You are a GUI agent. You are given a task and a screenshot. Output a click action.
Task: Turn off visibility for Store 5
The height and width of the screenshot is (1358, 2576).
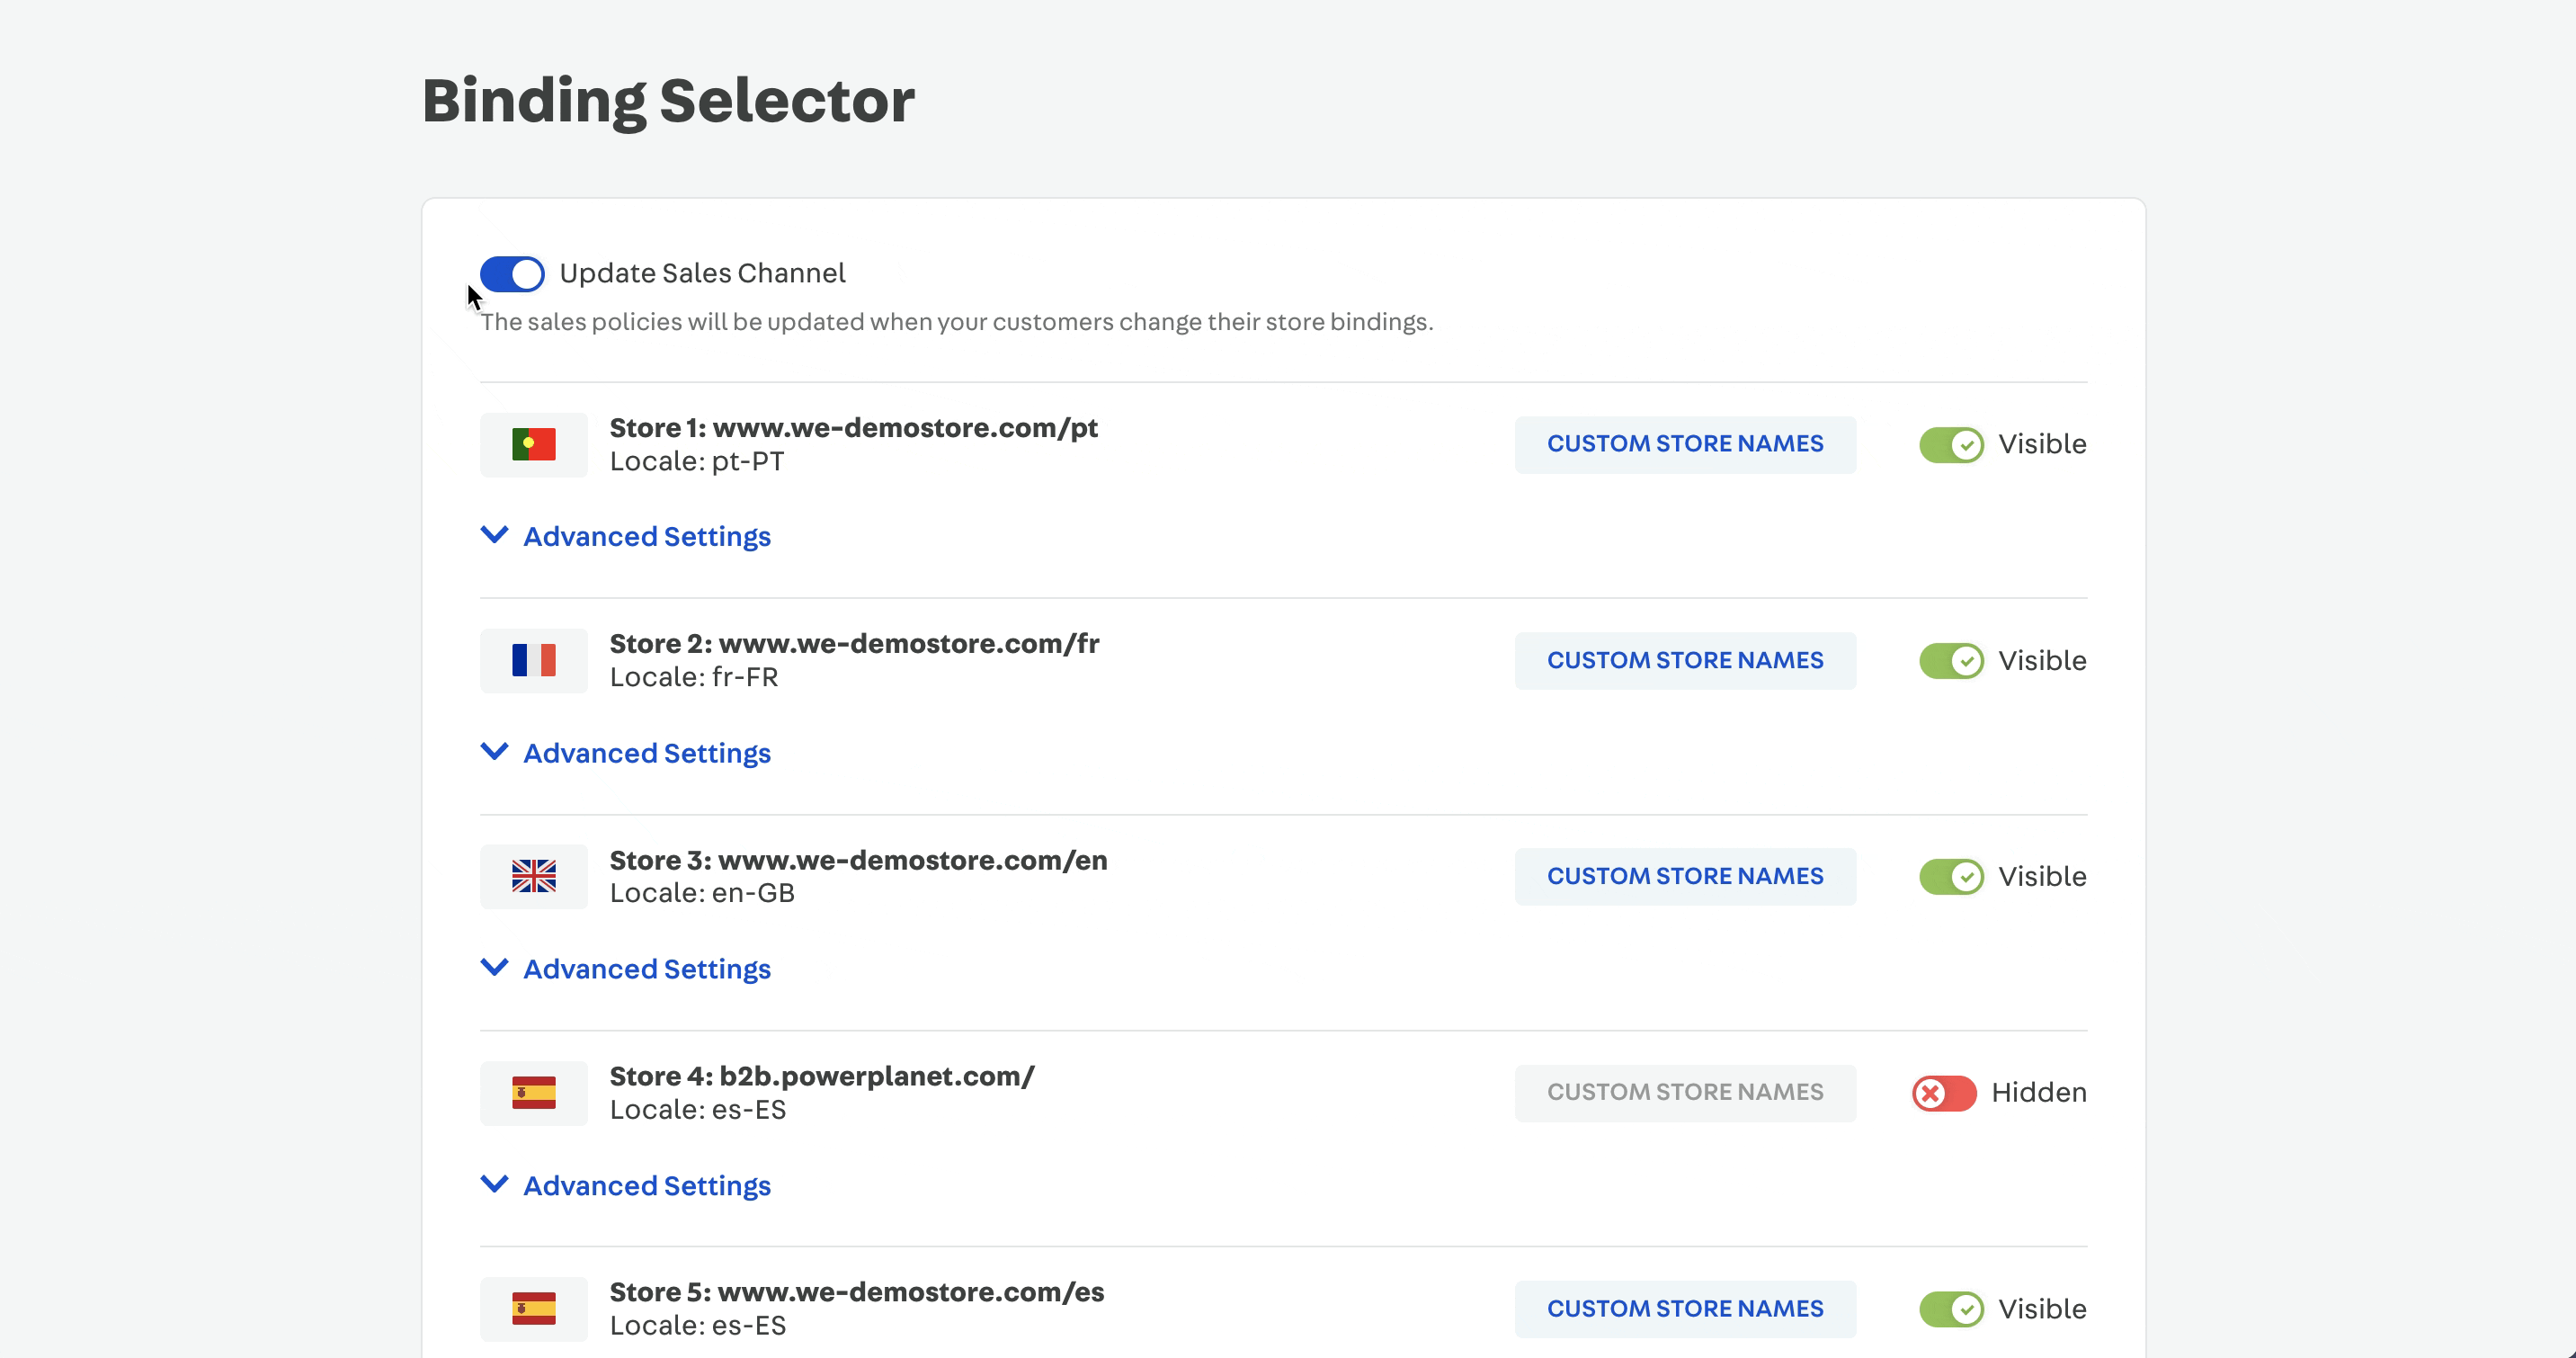pyautogui.click(x=1950, y=1309)
